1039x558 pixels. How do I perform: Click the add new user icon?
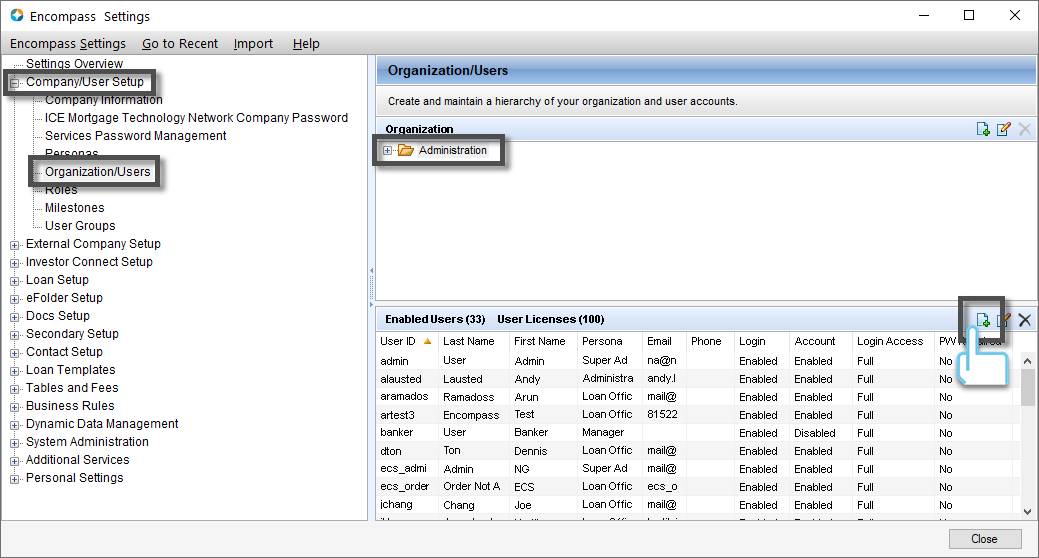pyautogui.click(x=983, y=320)
